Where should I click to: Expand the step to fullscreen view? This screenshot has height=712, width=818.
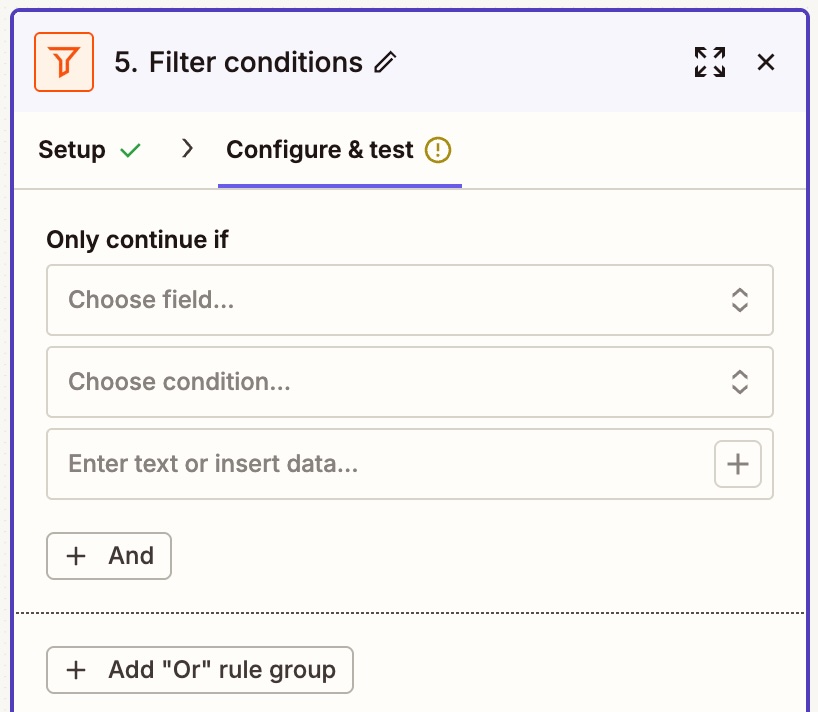(x=710, y=62)
